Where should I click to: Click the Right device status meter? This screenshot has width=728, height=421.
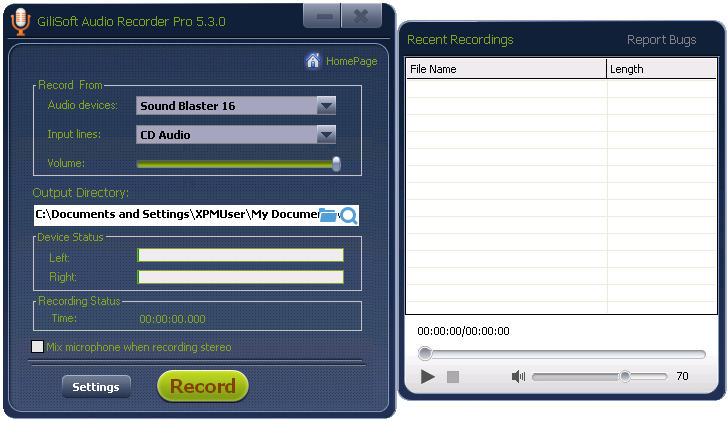tap(240, 277)
